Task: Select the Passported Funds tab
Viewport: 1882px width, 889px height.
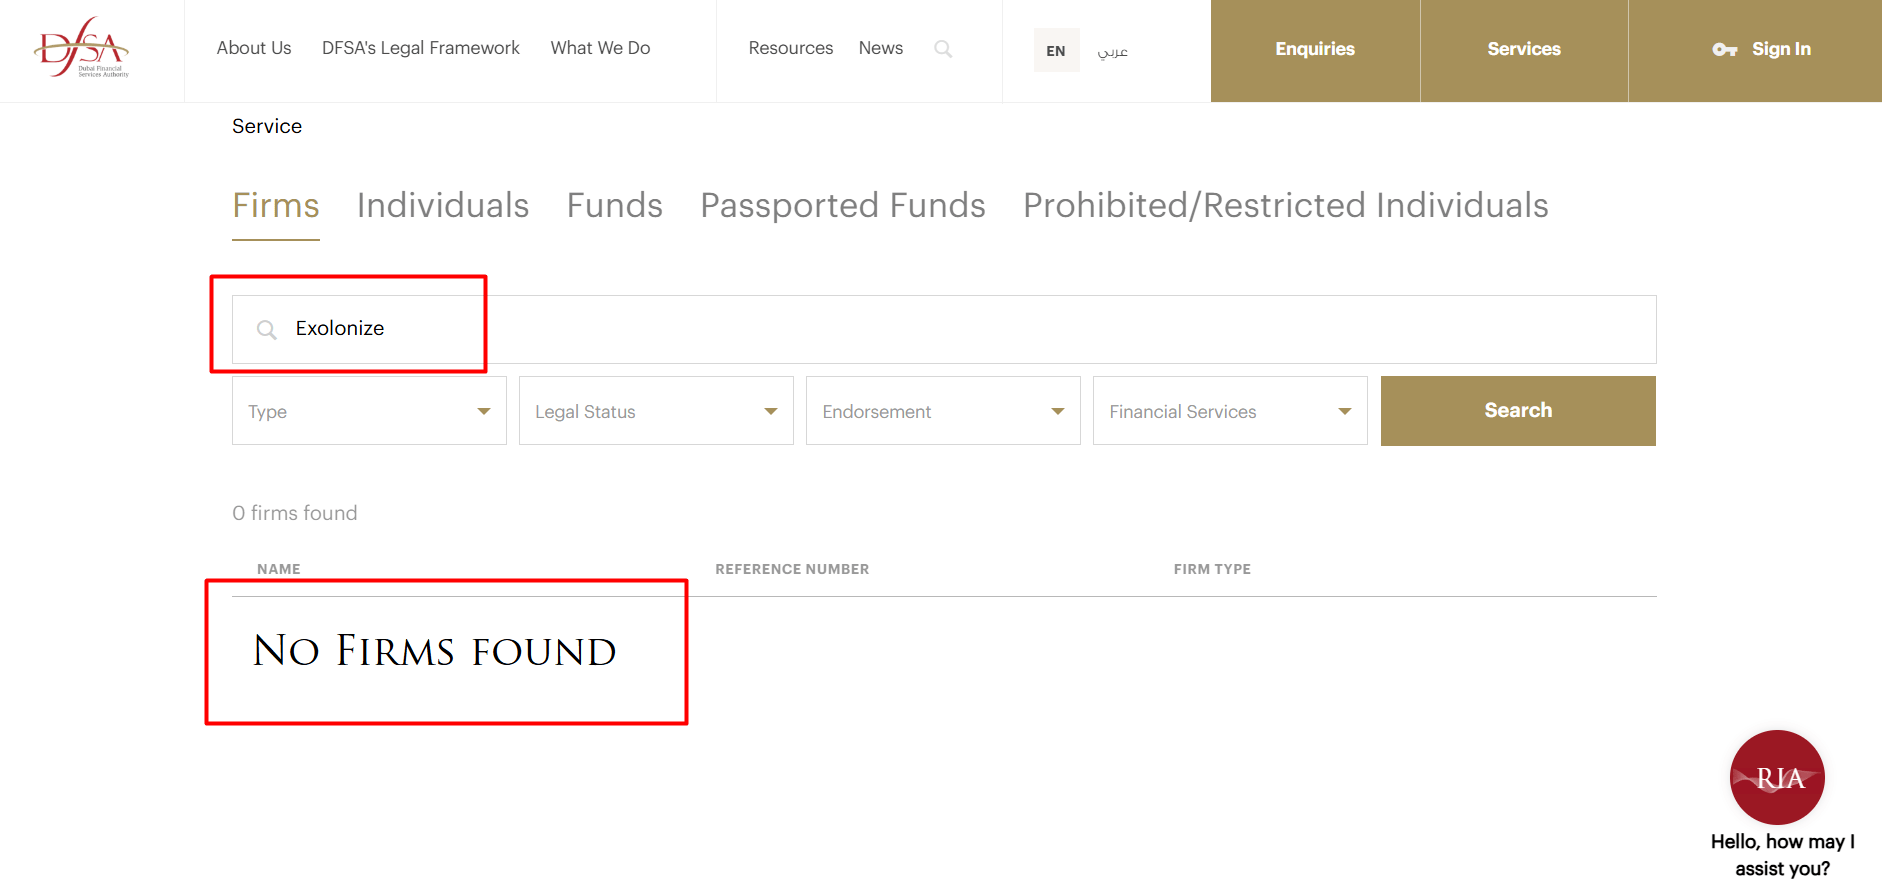Action: (842, 206)
